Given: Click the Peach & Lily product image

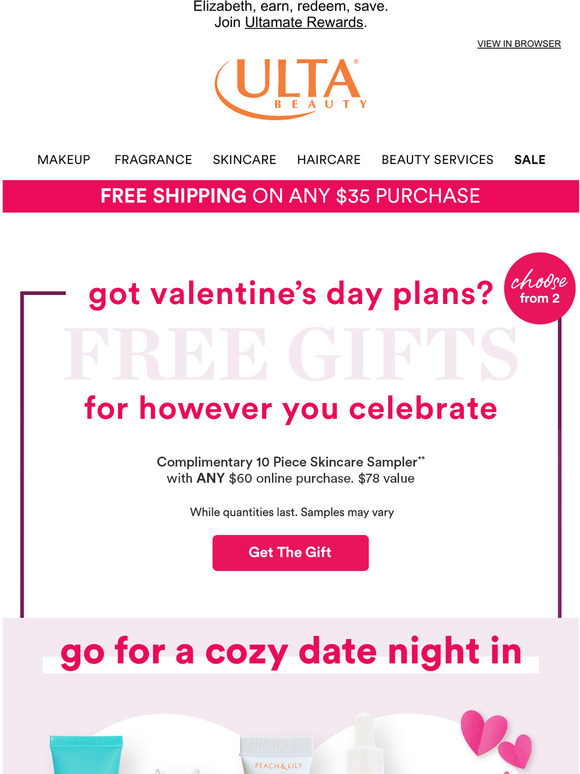Looking at the screenshot, I should pos(276,755).
